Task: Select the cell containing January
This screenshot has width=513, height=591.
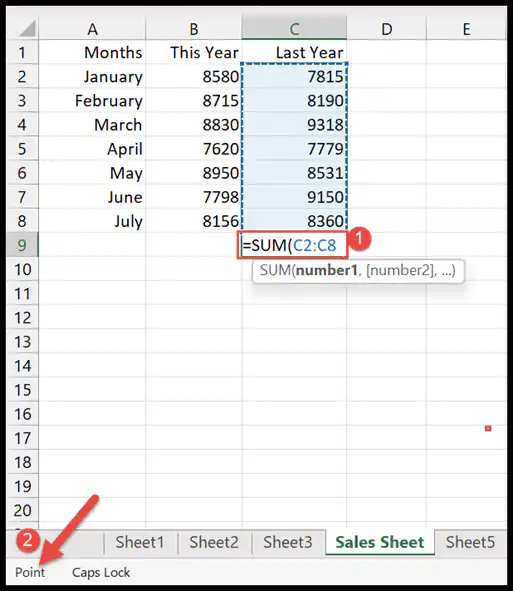Action: (92, 77)
